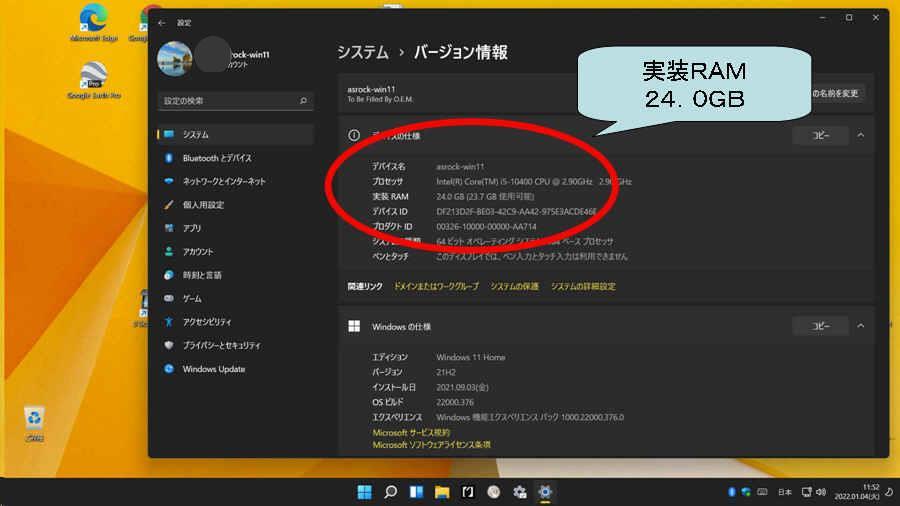
Task: Click the アカウント person icon
Action: (169, 252)
